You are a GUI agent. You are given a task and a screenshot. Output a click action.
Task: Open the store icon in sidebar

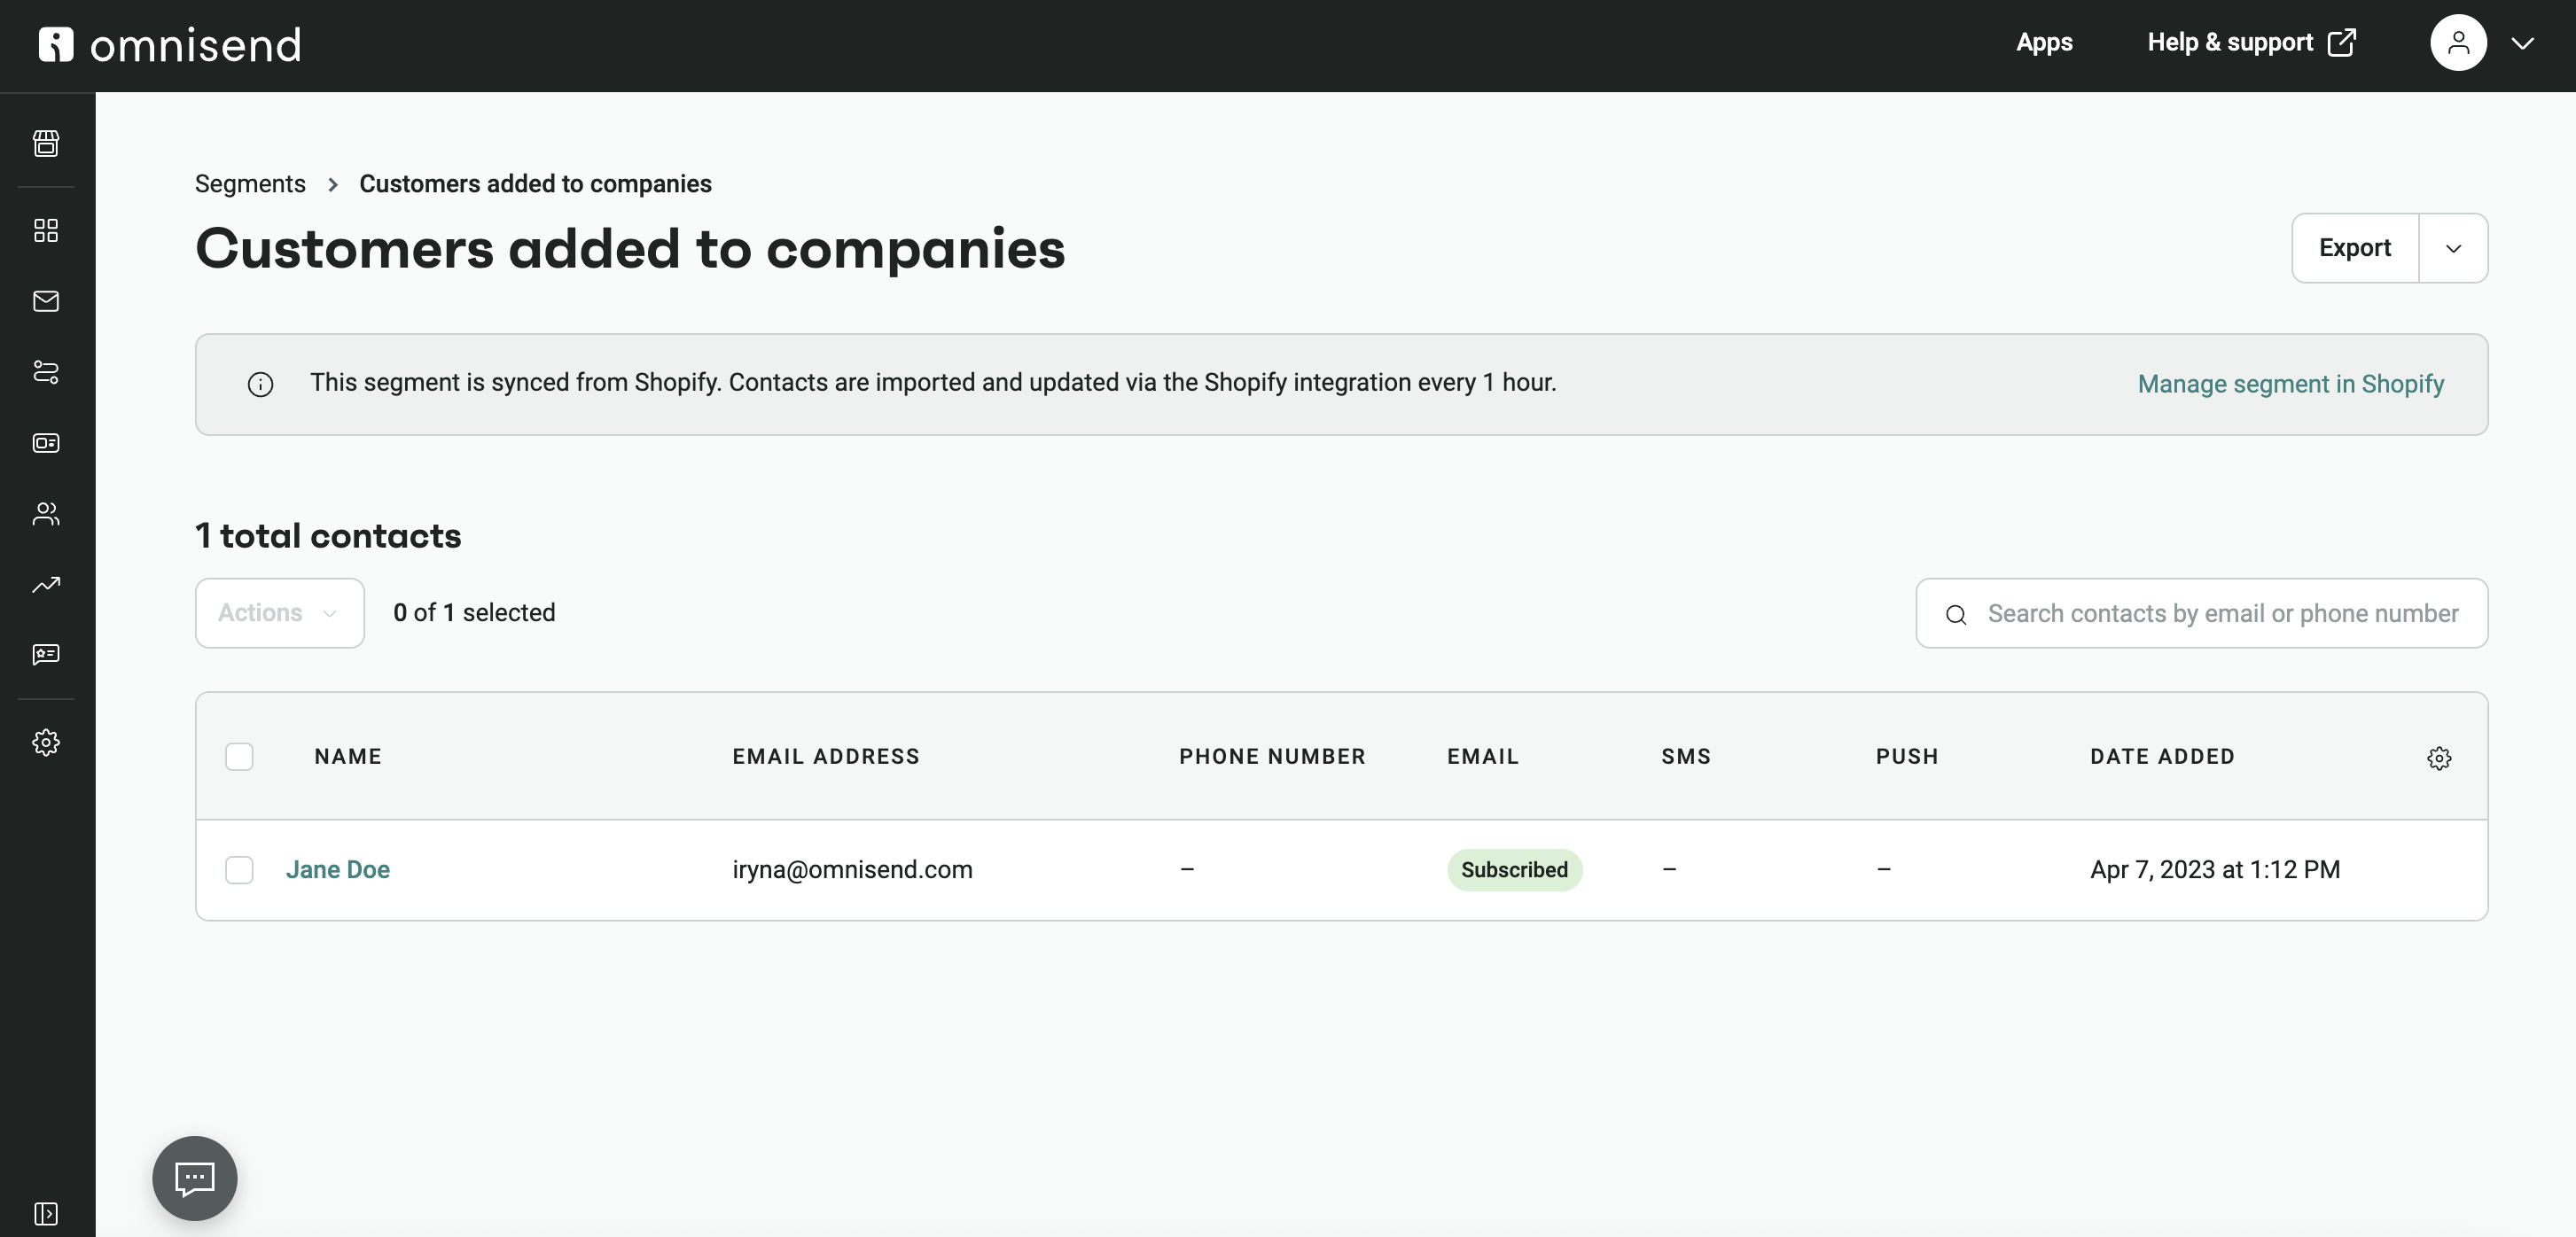[x=46, y=143]
